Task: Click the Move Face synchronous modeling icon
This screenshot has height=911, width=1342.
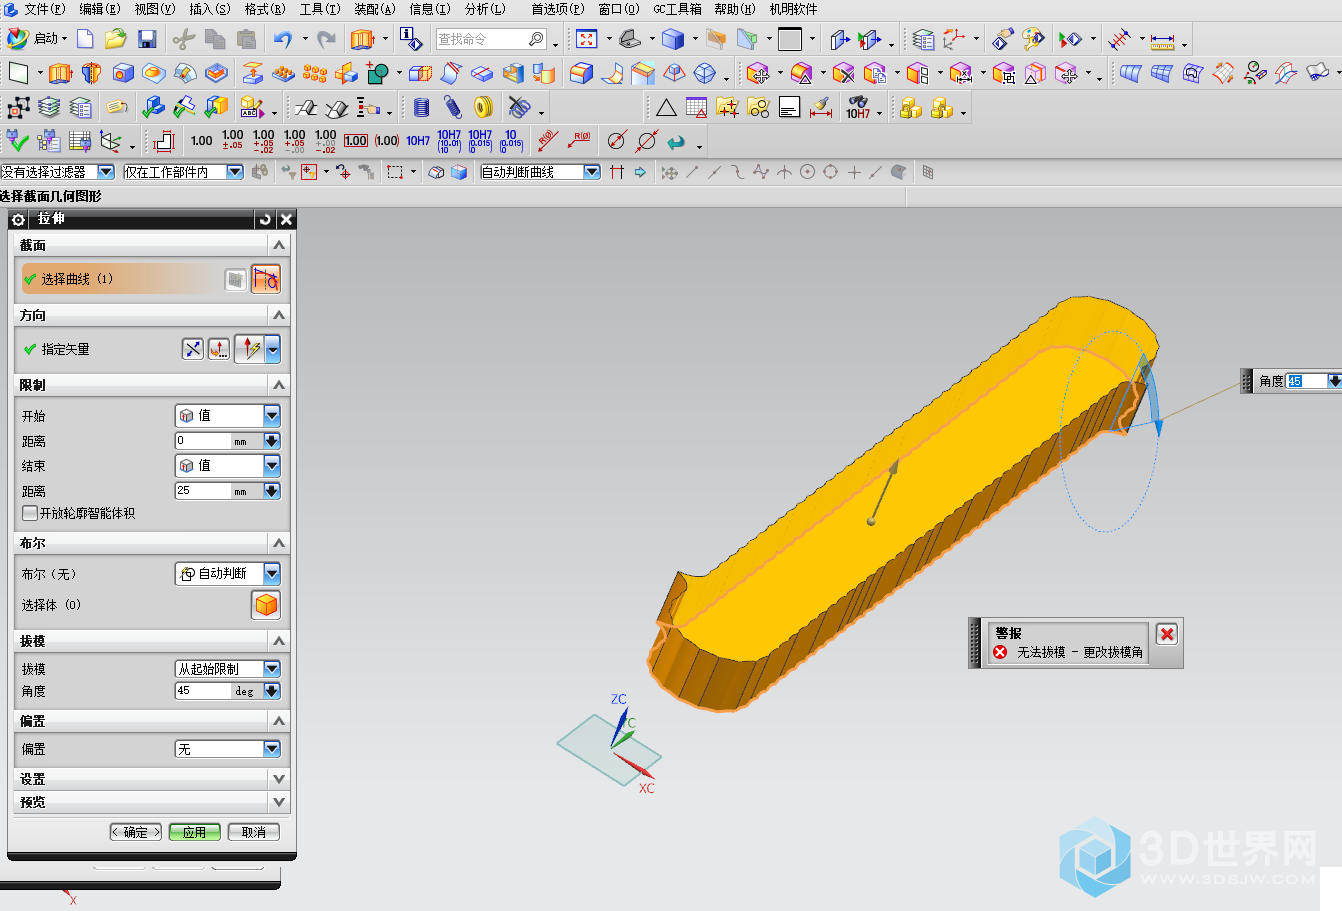Action: tap(758, 73)
